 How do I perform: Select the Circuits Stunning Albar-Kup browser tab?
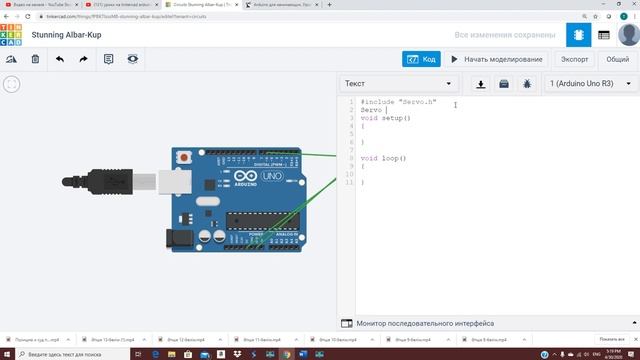[202, 5]
